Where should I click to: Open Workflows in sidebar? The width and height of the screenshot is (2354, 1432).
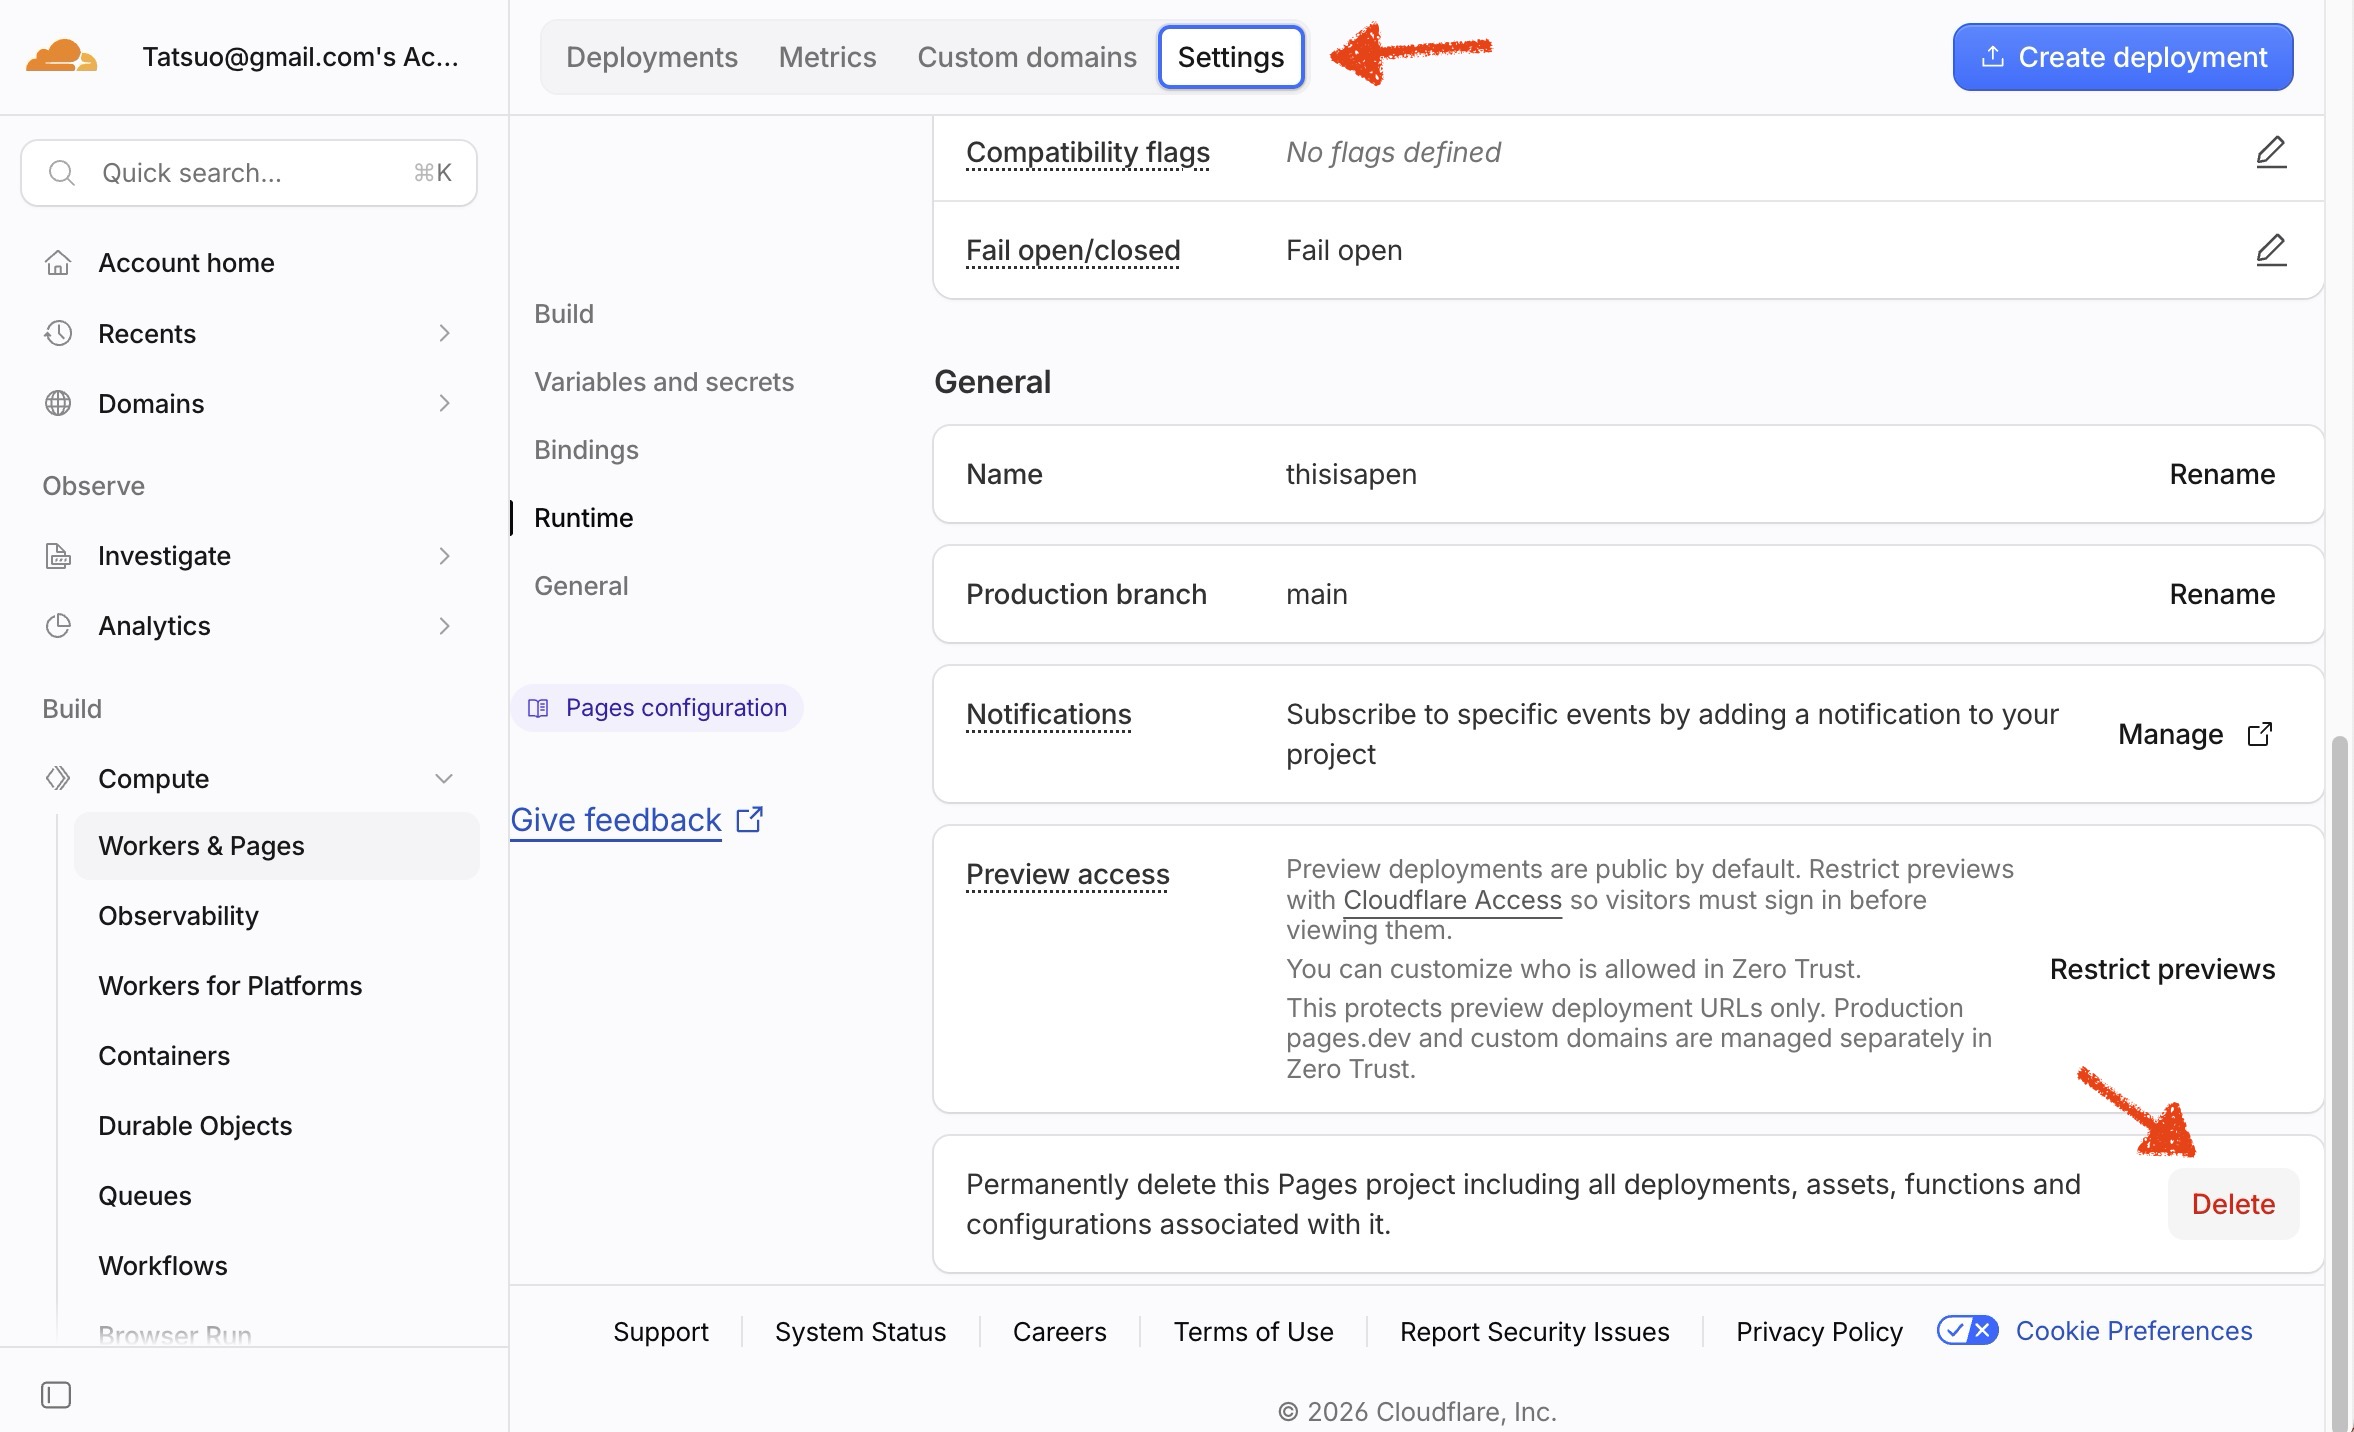pos(163,1266)
